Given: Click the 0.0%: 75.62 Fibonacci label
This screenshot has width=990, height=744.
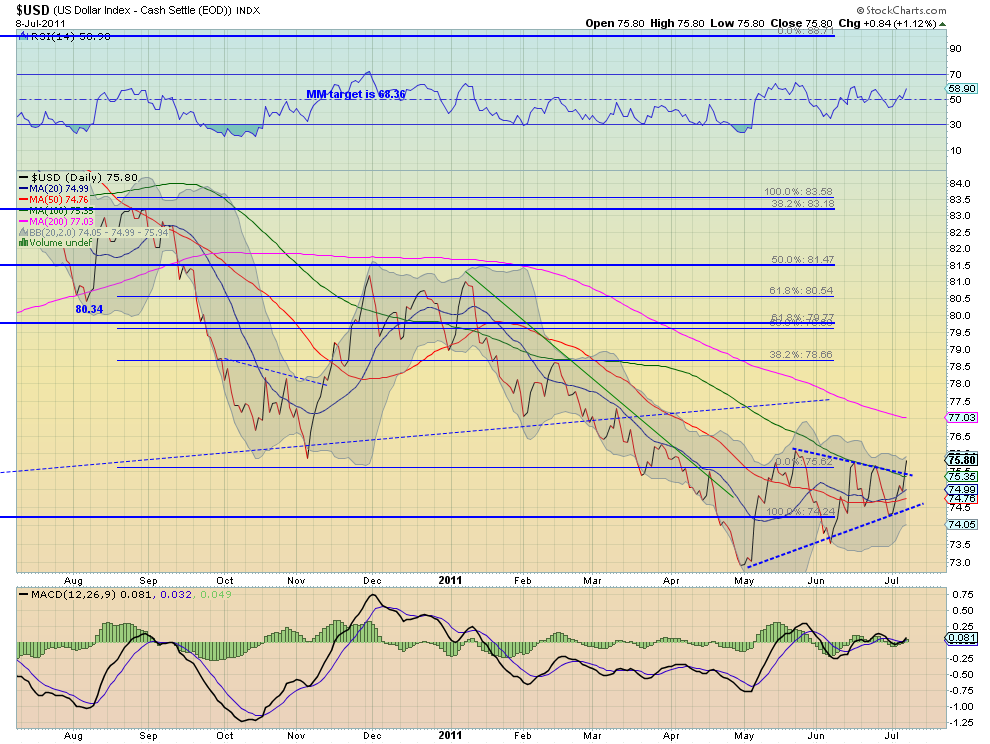Looking at the screenshot, I should (803, 461).
